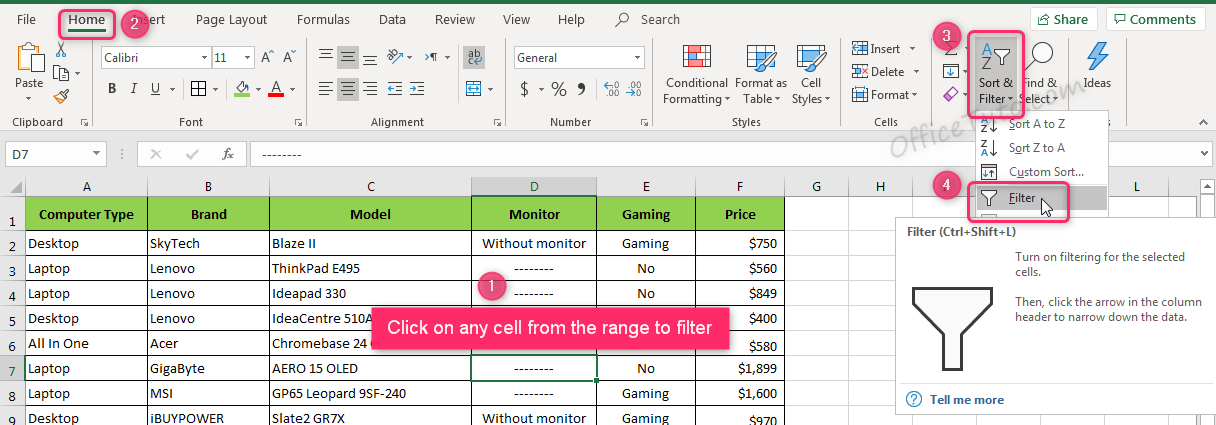The width and height of the screenshot is (1216, 425).
Task: Apply Comma Style format
Action: (x=582, y=90)
